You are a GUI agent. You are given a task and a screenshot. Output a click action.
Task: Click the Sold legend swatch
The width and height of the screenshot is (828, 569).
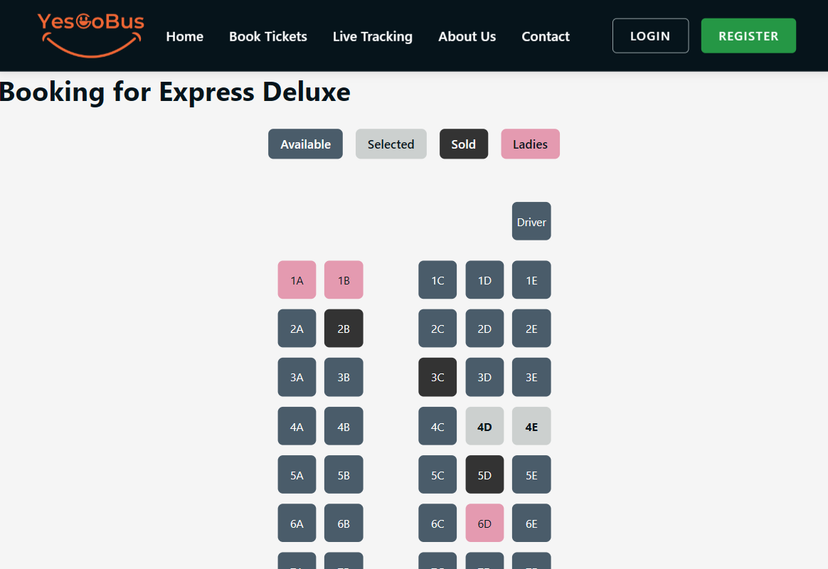(x=464, y=144)
